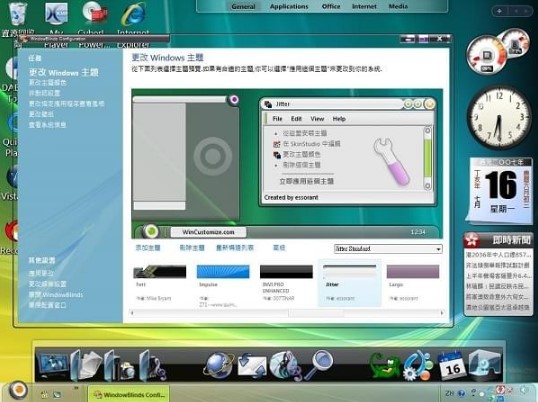Switch to the Media tab

[x=398, y=6]
